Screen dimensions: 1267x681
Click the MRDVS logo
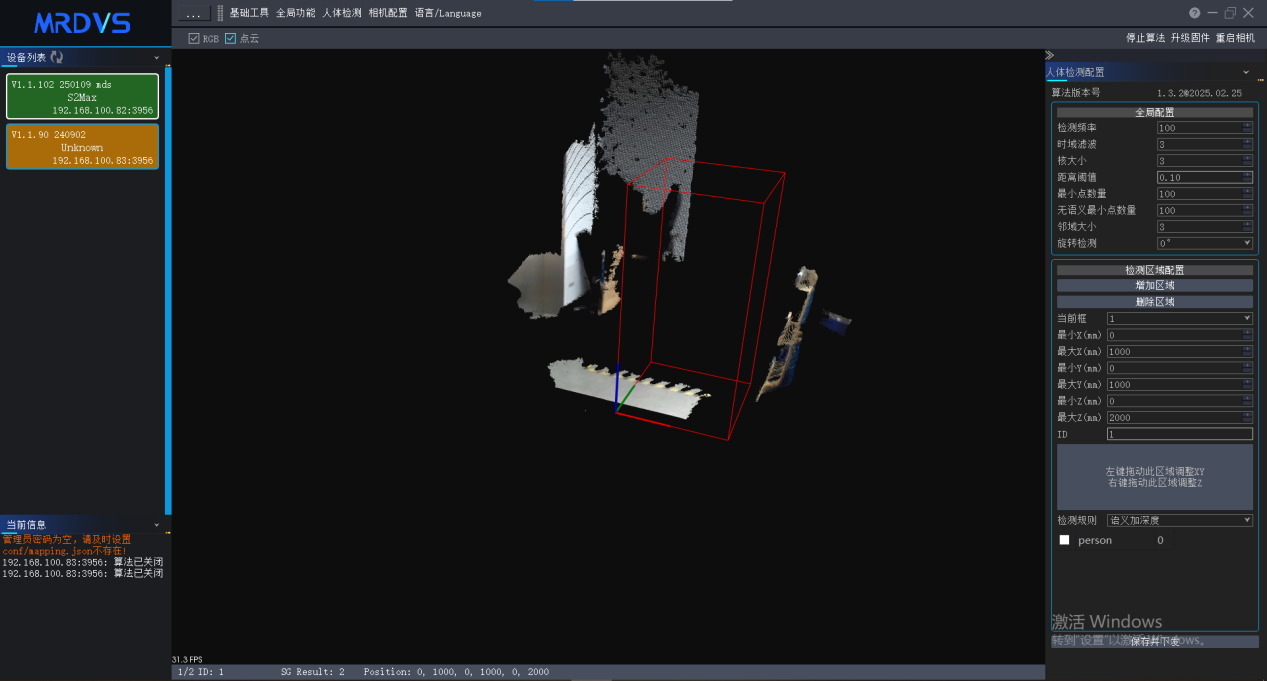pyautogui.click(x=82, y=23)
